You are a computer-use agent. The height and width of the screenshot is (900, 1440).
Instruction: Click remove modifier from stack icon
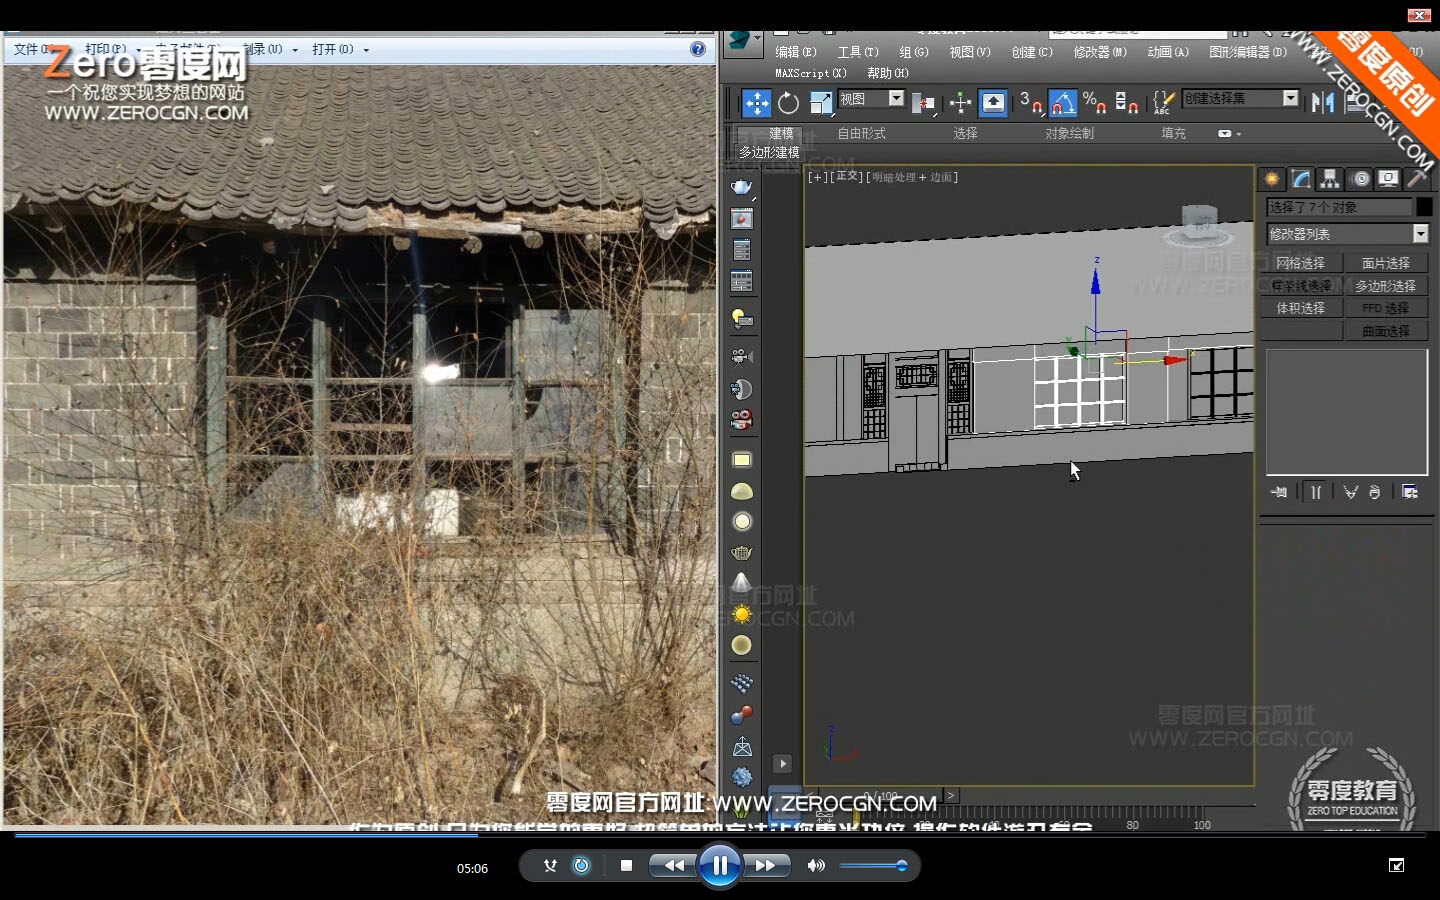click(1375, 492)
